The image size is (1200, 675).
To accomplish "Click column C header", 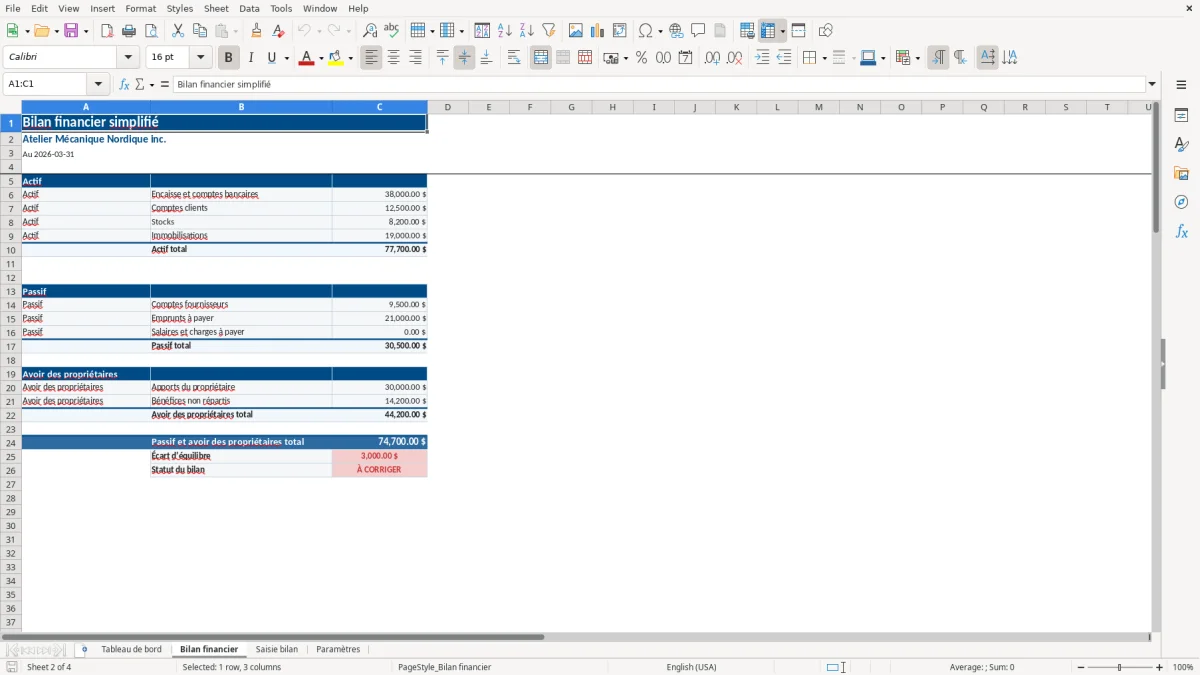I will (x=379, y=107).
